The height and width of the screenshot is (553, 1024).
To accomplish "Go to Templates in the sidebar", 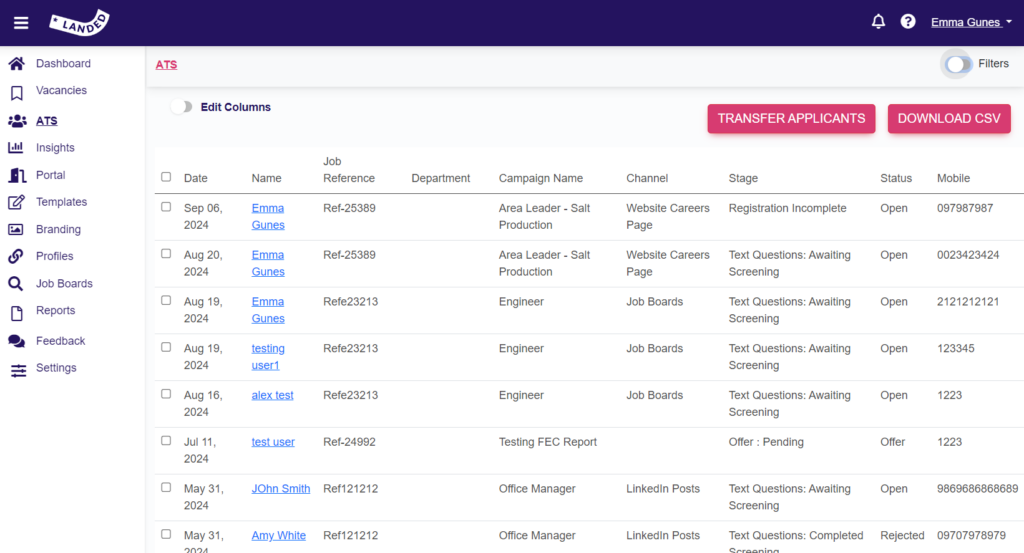I will [x=61, y=202].
